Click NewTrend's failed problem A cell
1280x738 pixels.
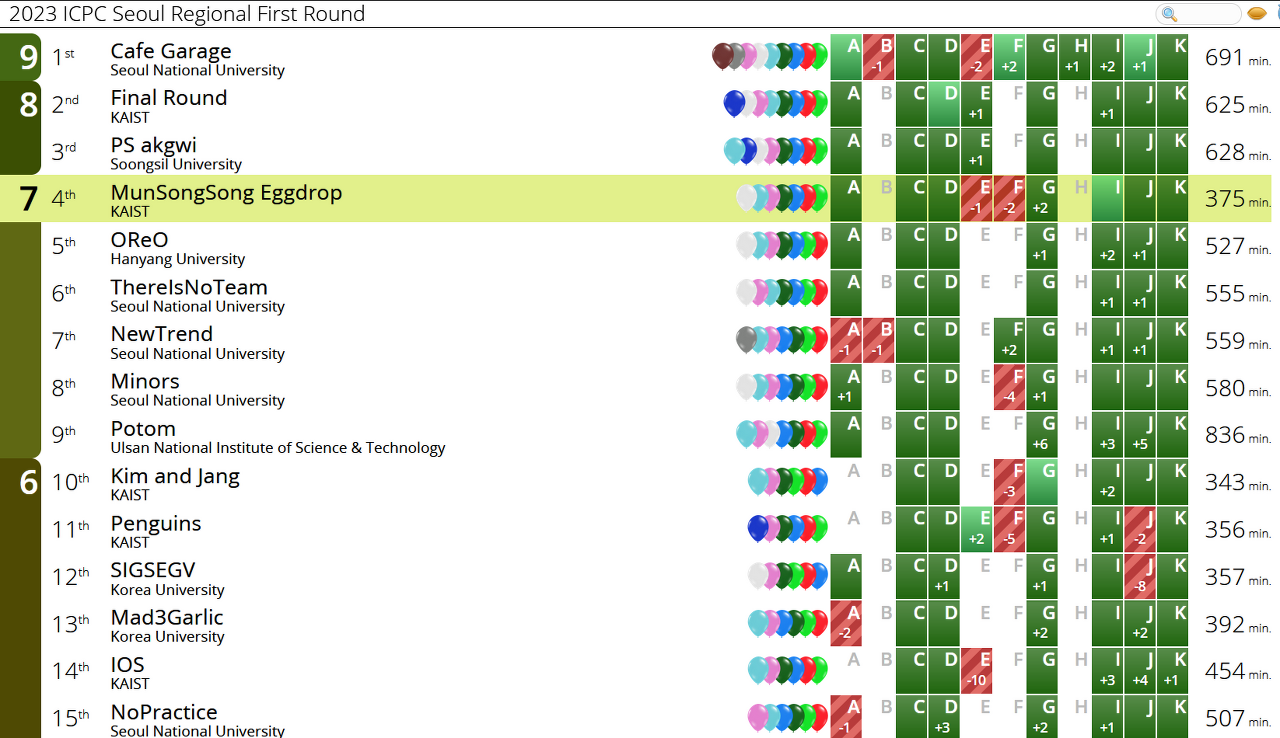point(846,340)
